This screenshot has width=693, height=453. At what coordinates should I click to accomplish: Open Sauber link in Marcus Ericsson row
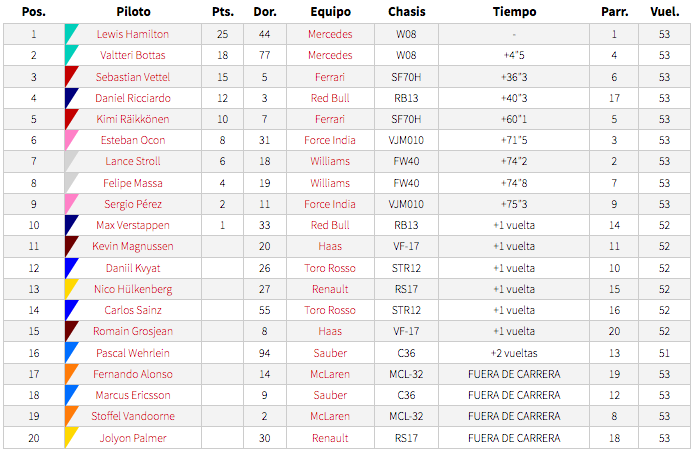330,395
